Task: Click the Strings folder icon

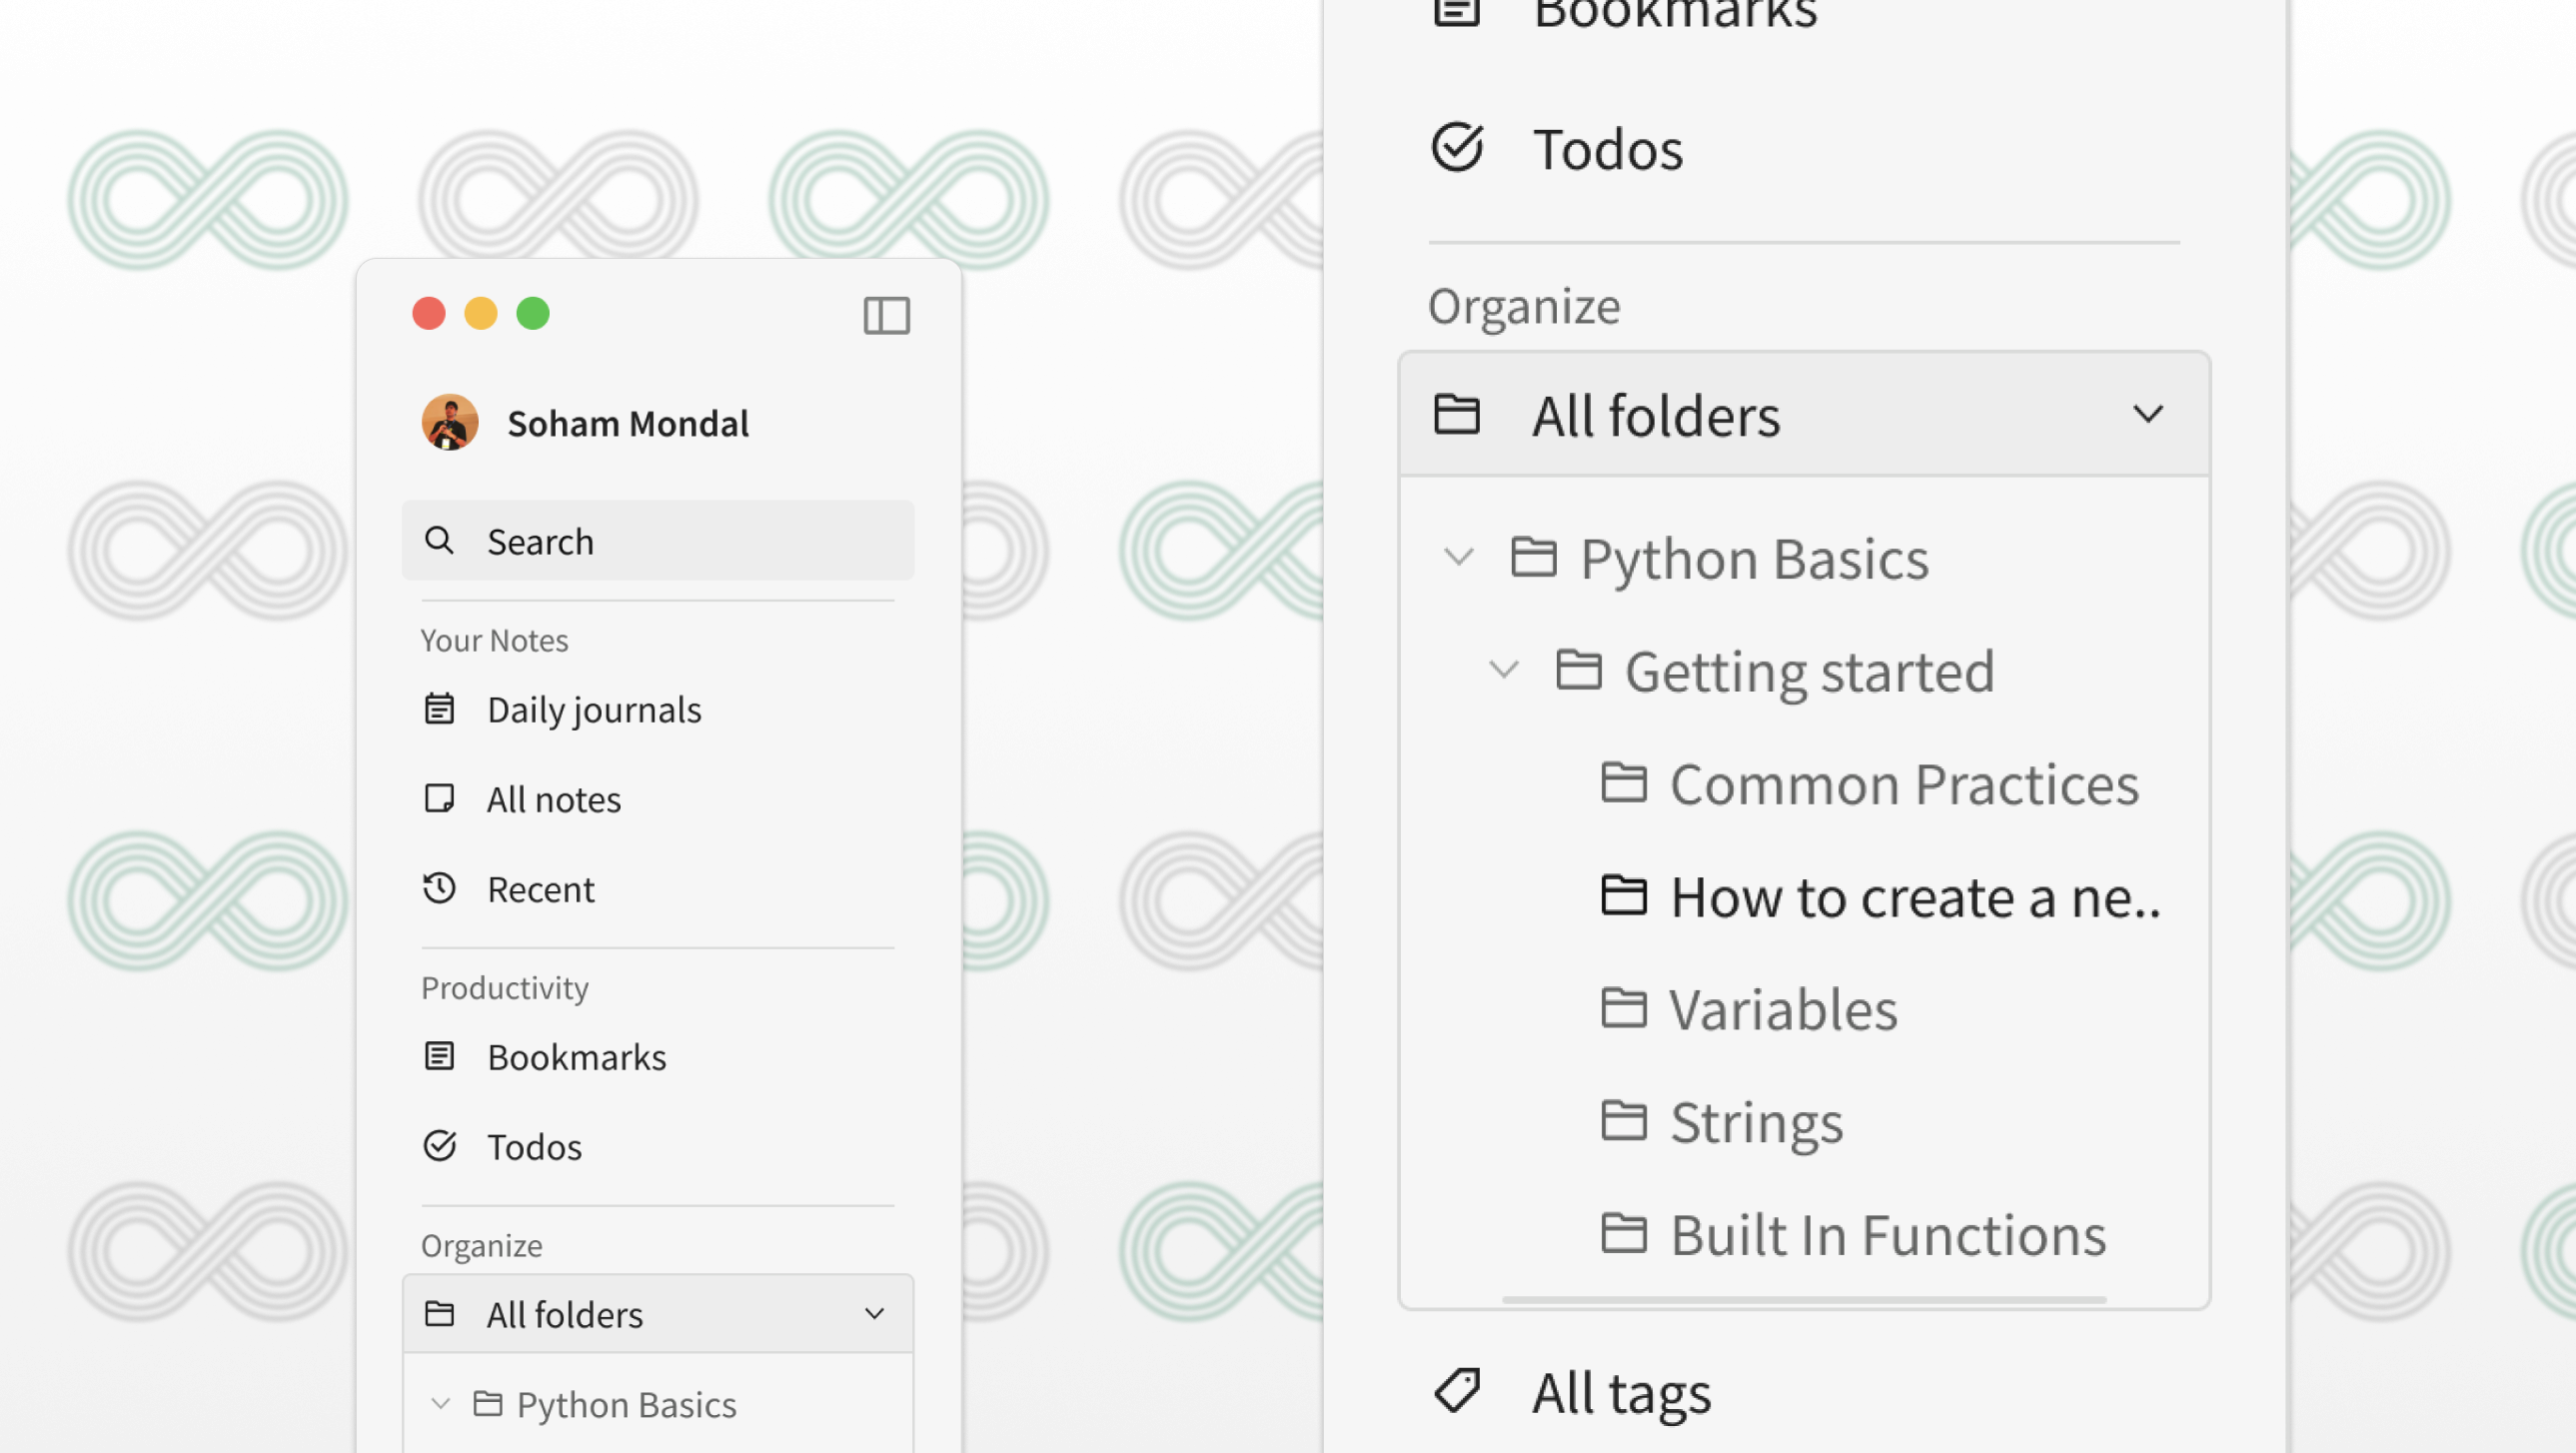Action: pos(1623,1121)
